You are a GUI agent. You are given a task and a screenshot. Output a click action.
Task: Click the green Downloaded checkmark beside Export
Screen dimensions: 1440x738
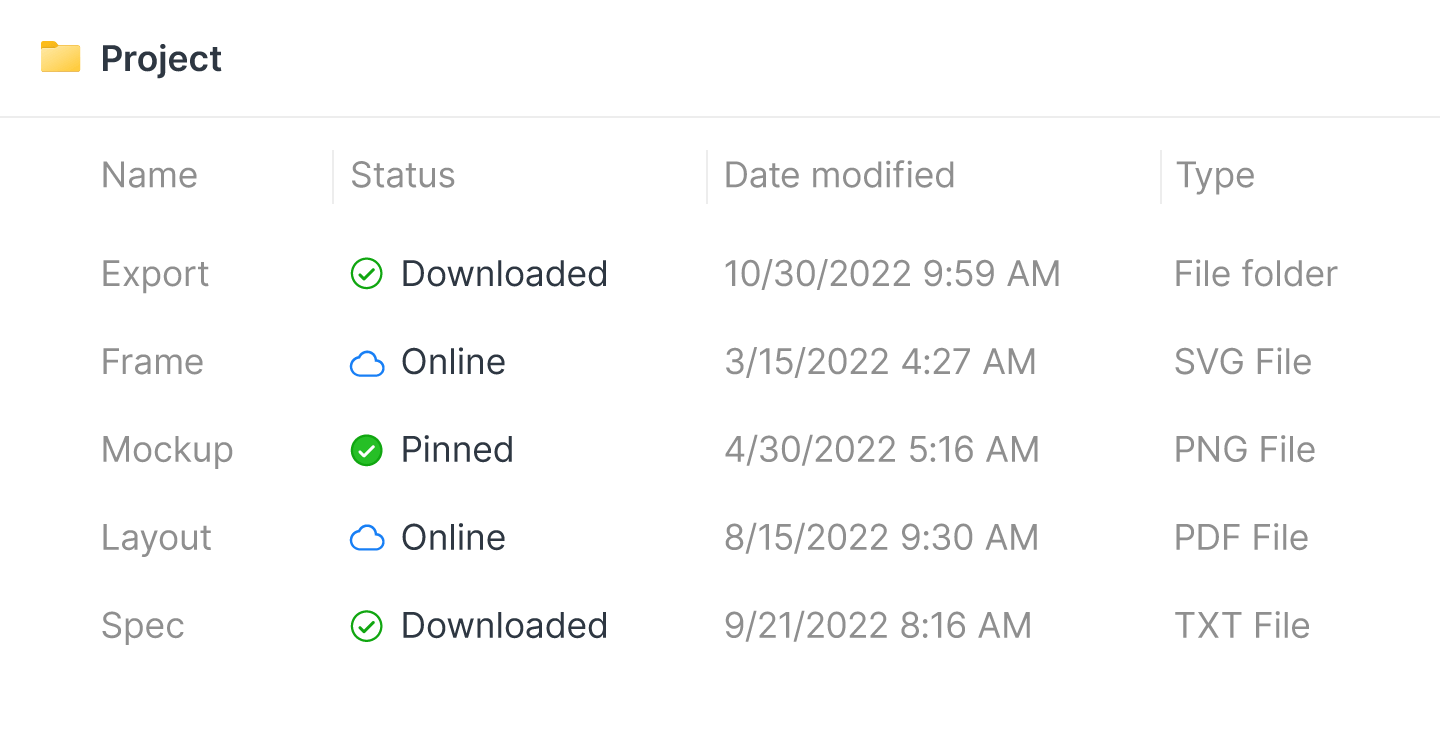[x=367, y=273]
